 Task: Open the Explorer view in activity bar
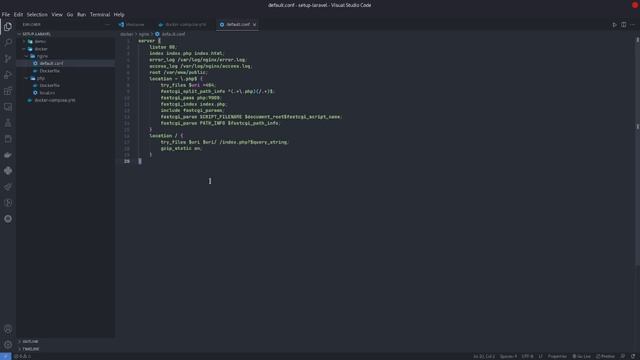[x=8, y=27]
